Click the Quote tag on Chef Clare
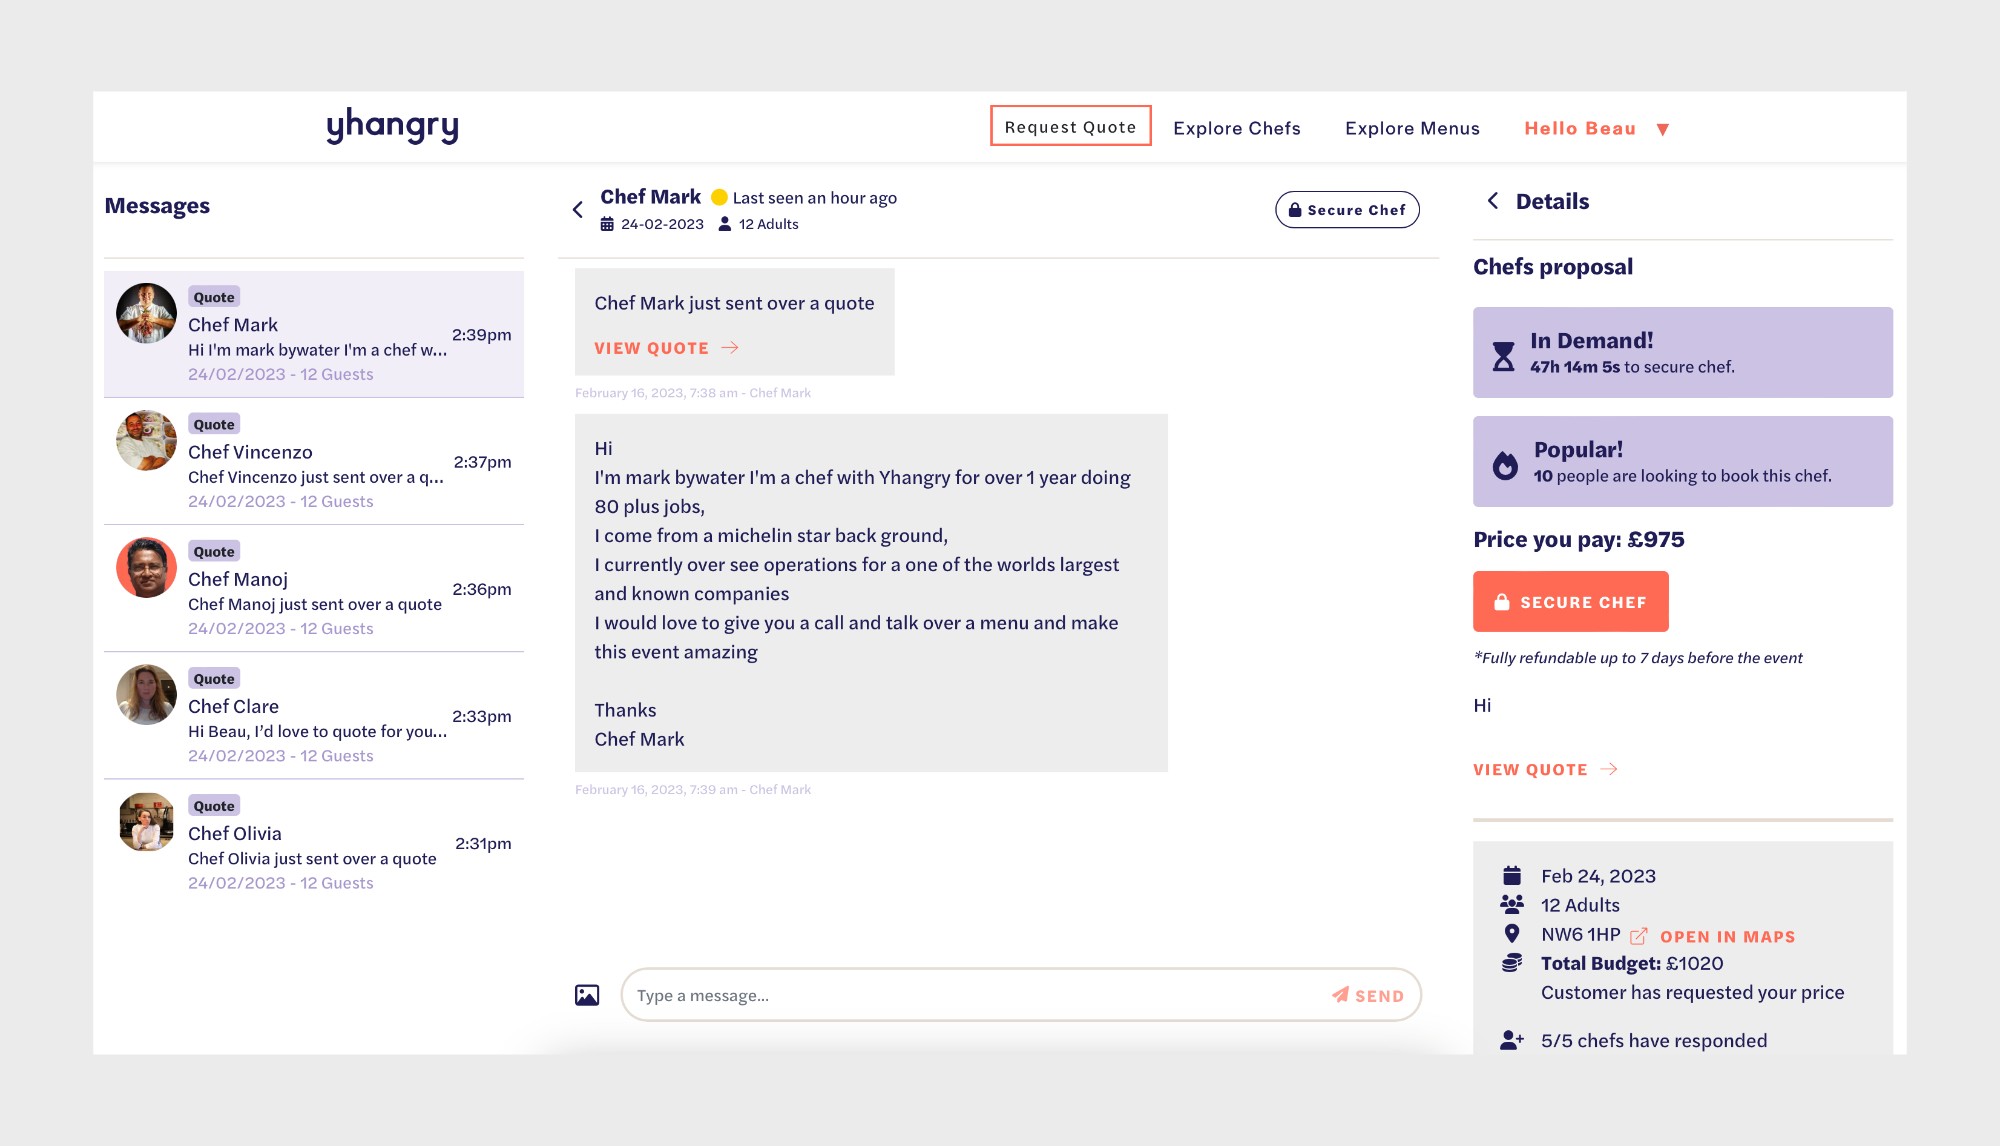 (214, 678)
